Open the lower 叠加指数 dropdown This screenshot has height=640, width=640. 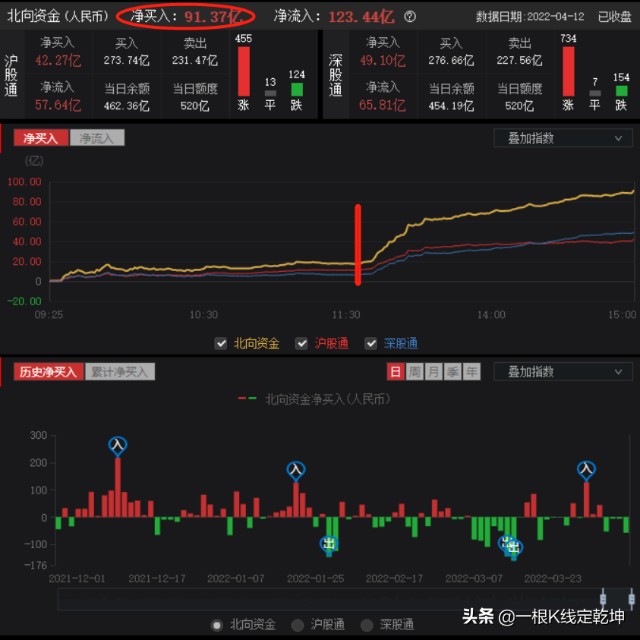[x=563, y=371]
